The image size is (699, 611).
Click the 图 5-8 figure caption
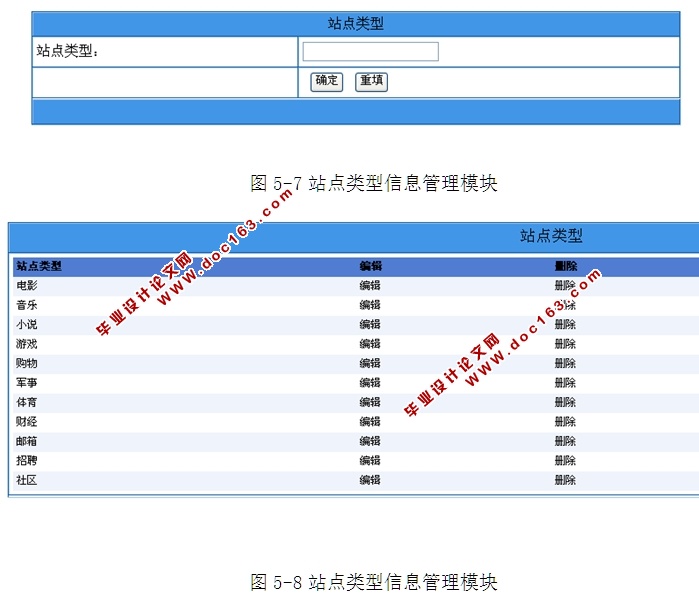point(374,582)
